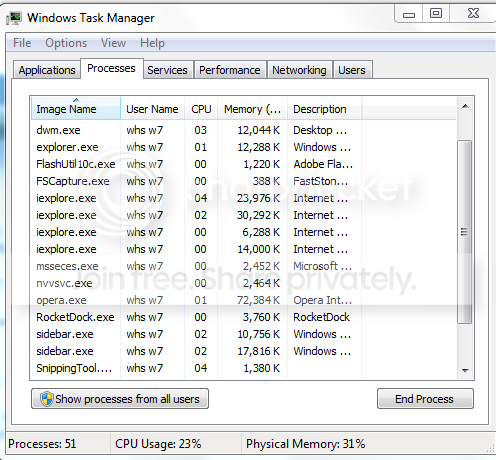Click the shield icon on Show processes button
Screen dimensions: 496x460
coord(47,399)
